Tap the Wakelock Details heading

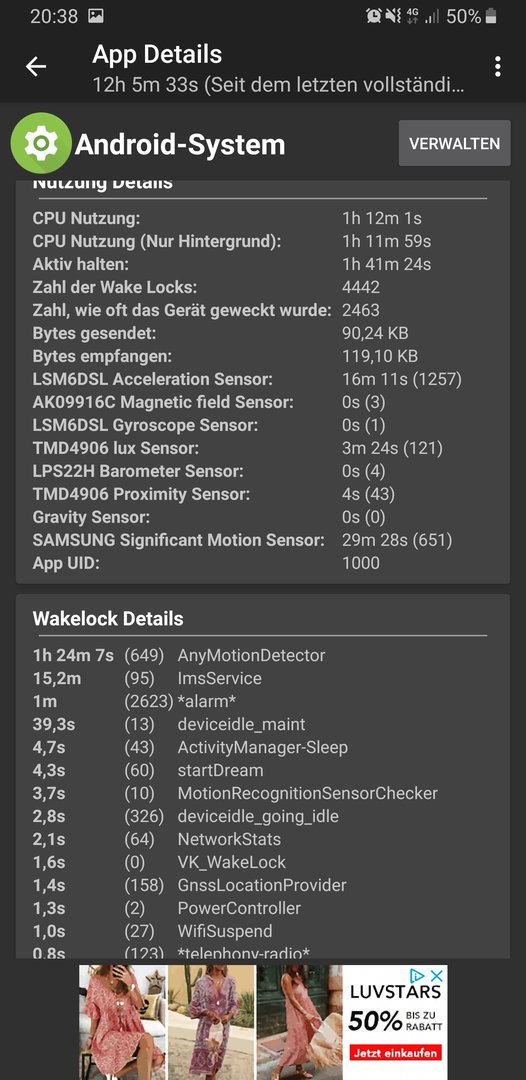[108, 619]
